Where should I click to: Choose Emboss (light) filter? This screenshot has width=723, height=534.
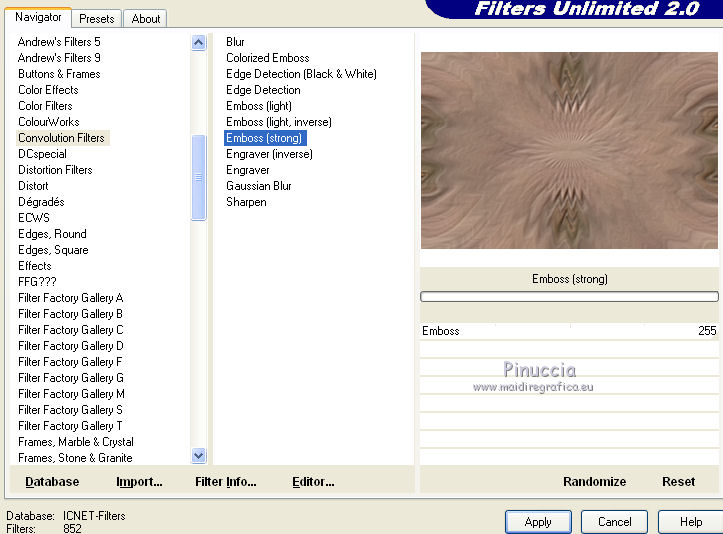(x=259, y=106)
